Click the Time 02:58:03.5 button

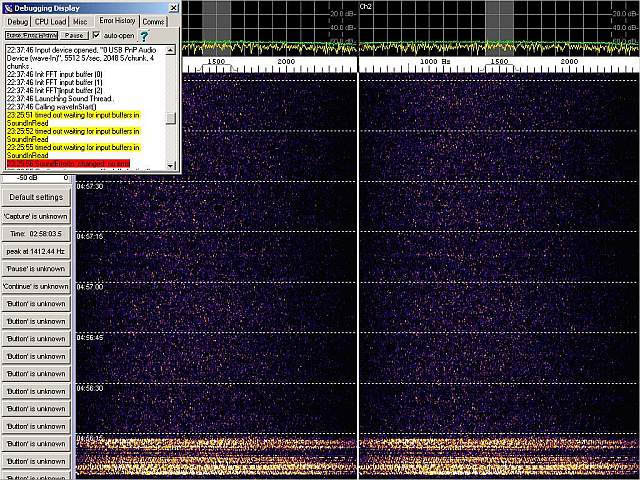pos(36,233)
